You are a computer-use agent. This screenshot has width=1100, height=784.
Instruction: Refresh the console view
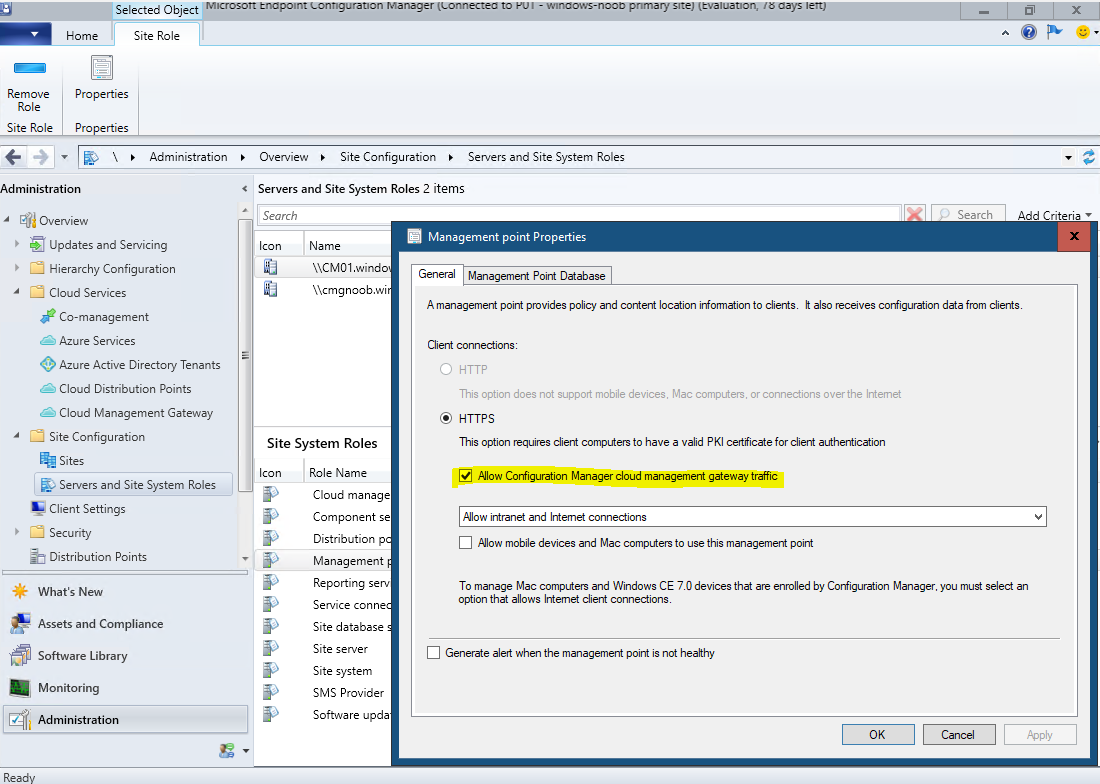pos(1088,157)
